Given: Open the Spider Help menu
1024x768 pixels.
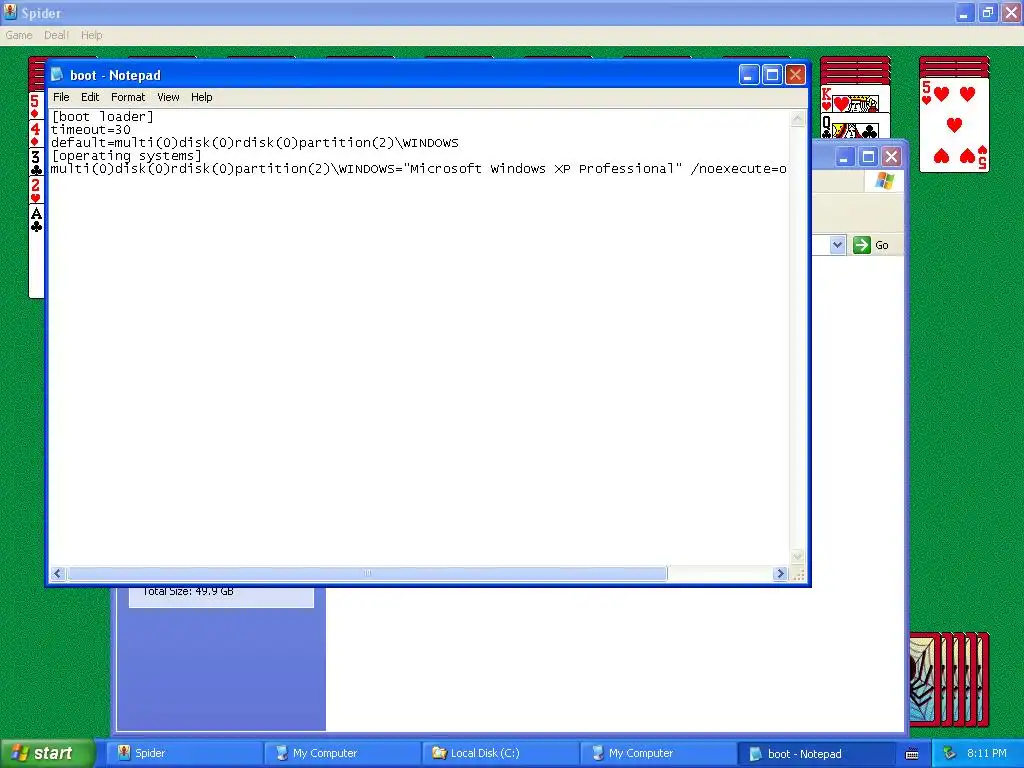Looking at the screenshot, I should (91, 35).
